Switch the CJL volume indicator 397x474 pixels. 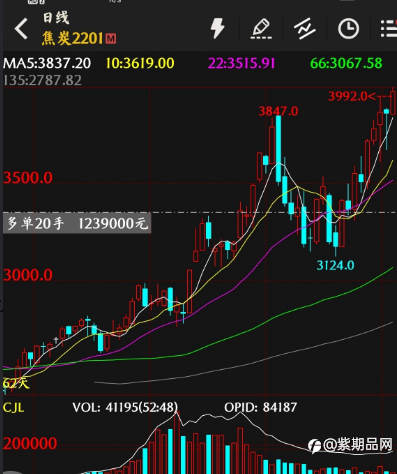coord(13,408)
